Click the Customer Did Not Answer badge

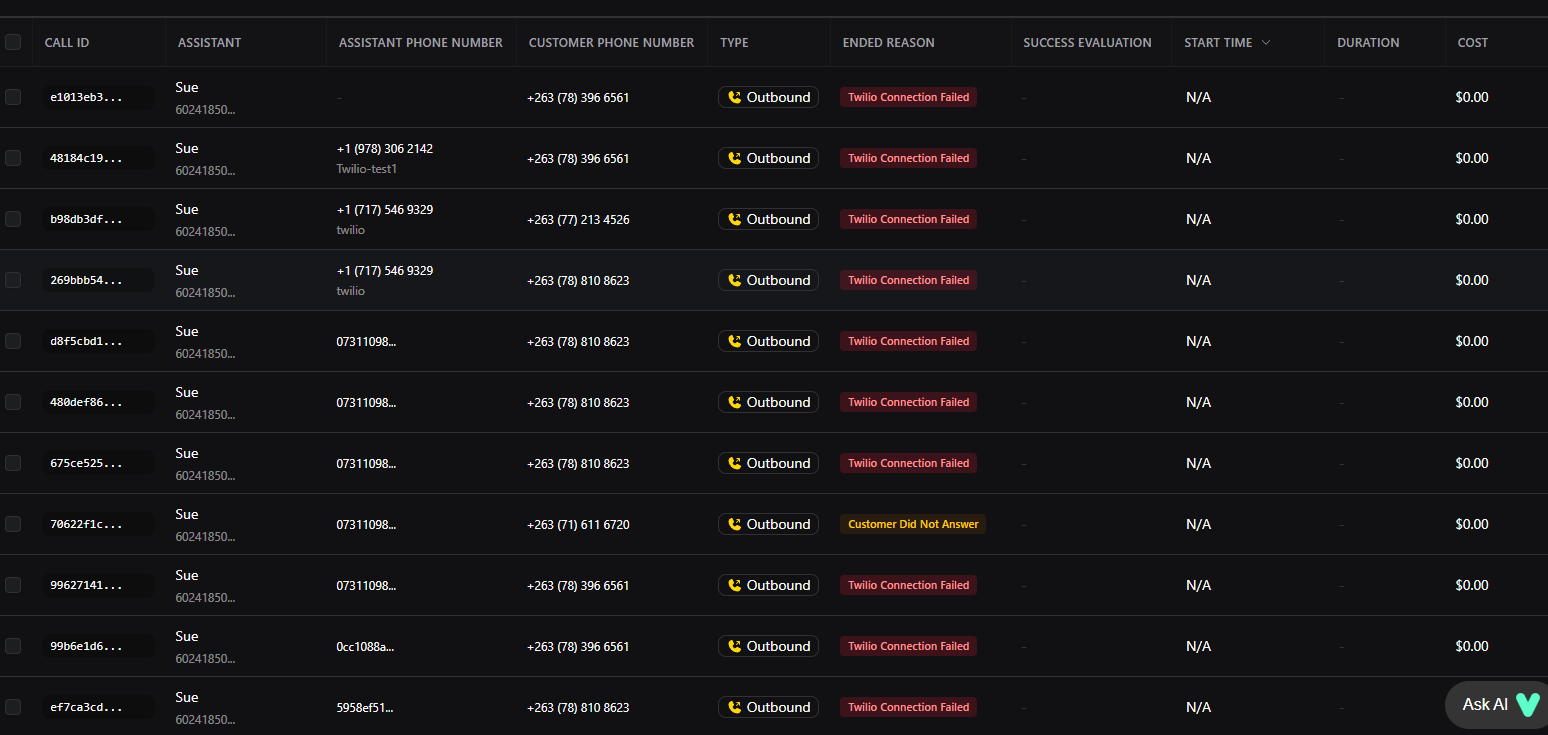[912, 524]
